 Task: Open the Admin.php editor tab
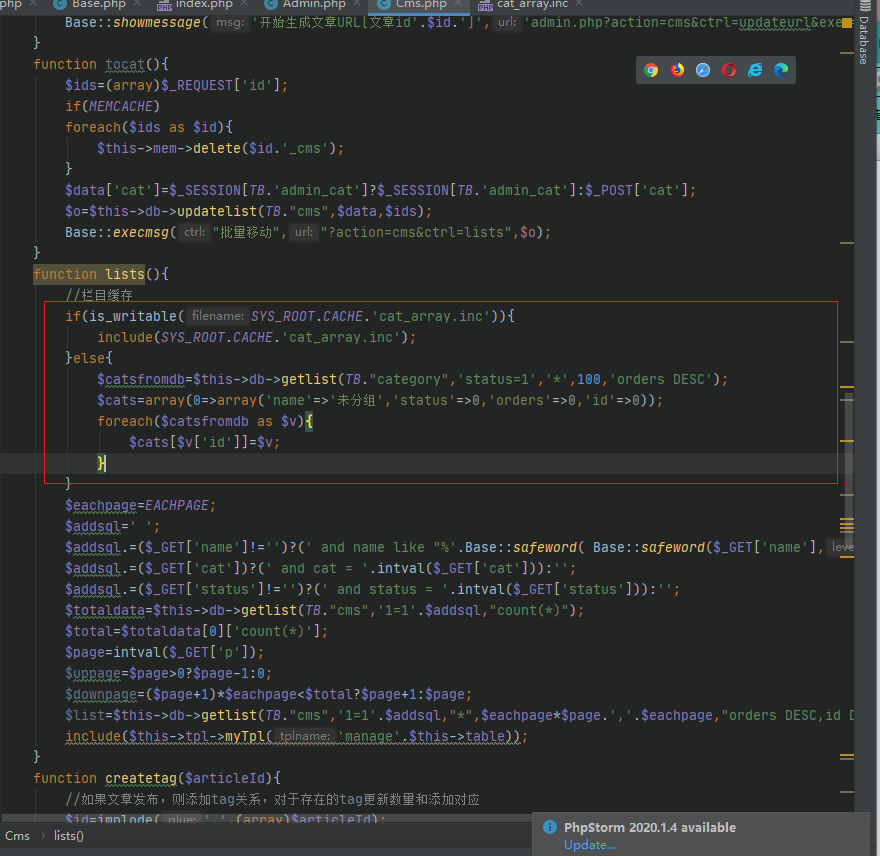312,4
